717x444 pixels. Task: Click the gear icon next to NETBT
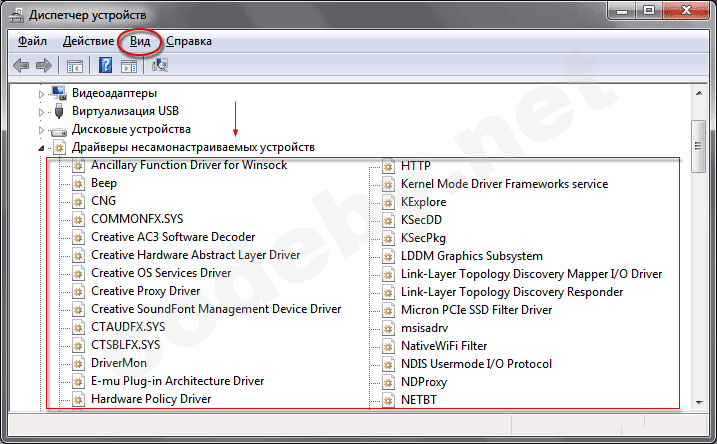point(388,401)
